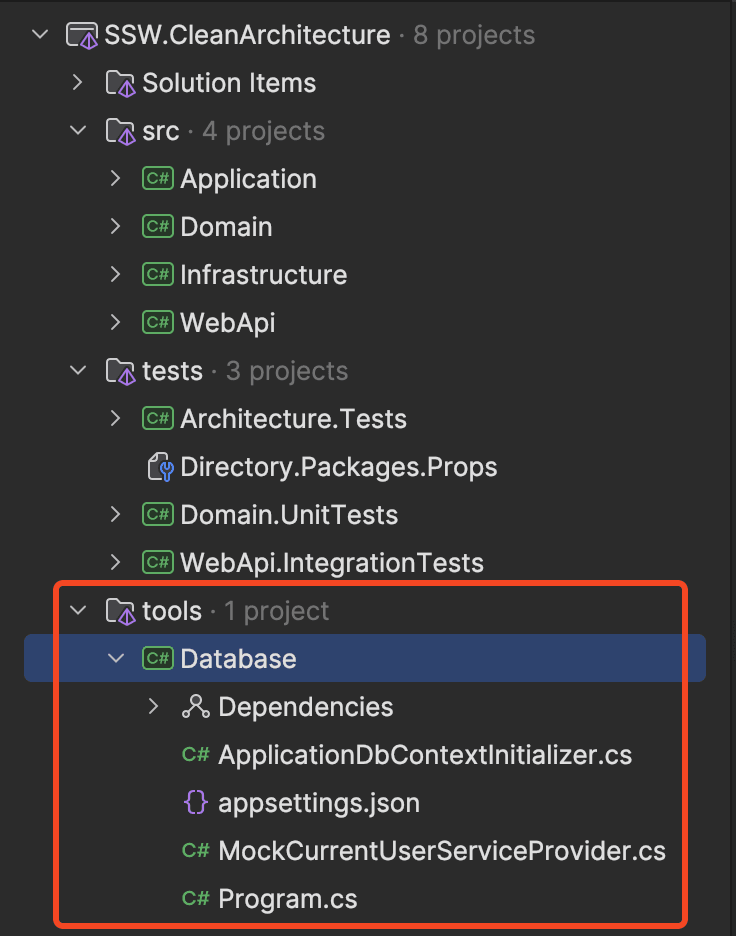The image size is (736, 936).
Task: Expand the Domain.UnitTests project
Action: [115, 514]
